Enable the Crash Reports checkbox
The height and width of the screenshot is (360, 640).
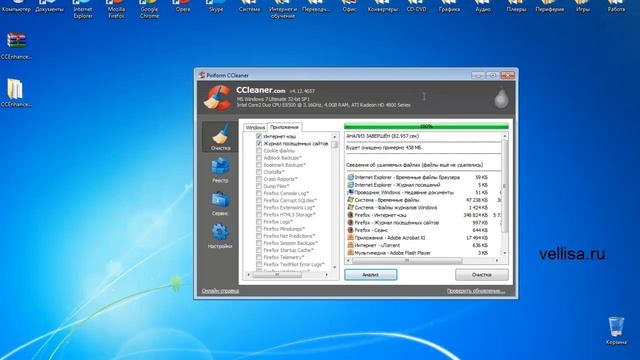click(259, 179)
